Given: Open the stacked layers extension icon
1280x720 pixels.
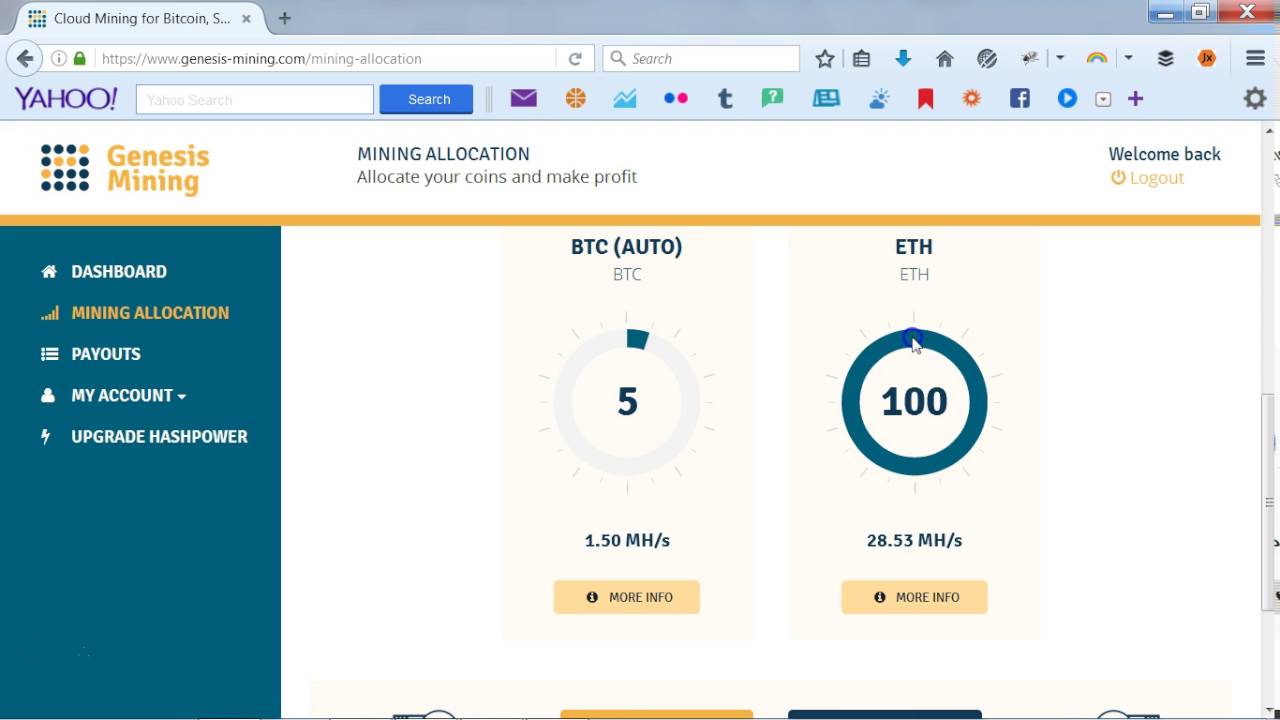Looking at the screenshot, I should (1166, 59).
